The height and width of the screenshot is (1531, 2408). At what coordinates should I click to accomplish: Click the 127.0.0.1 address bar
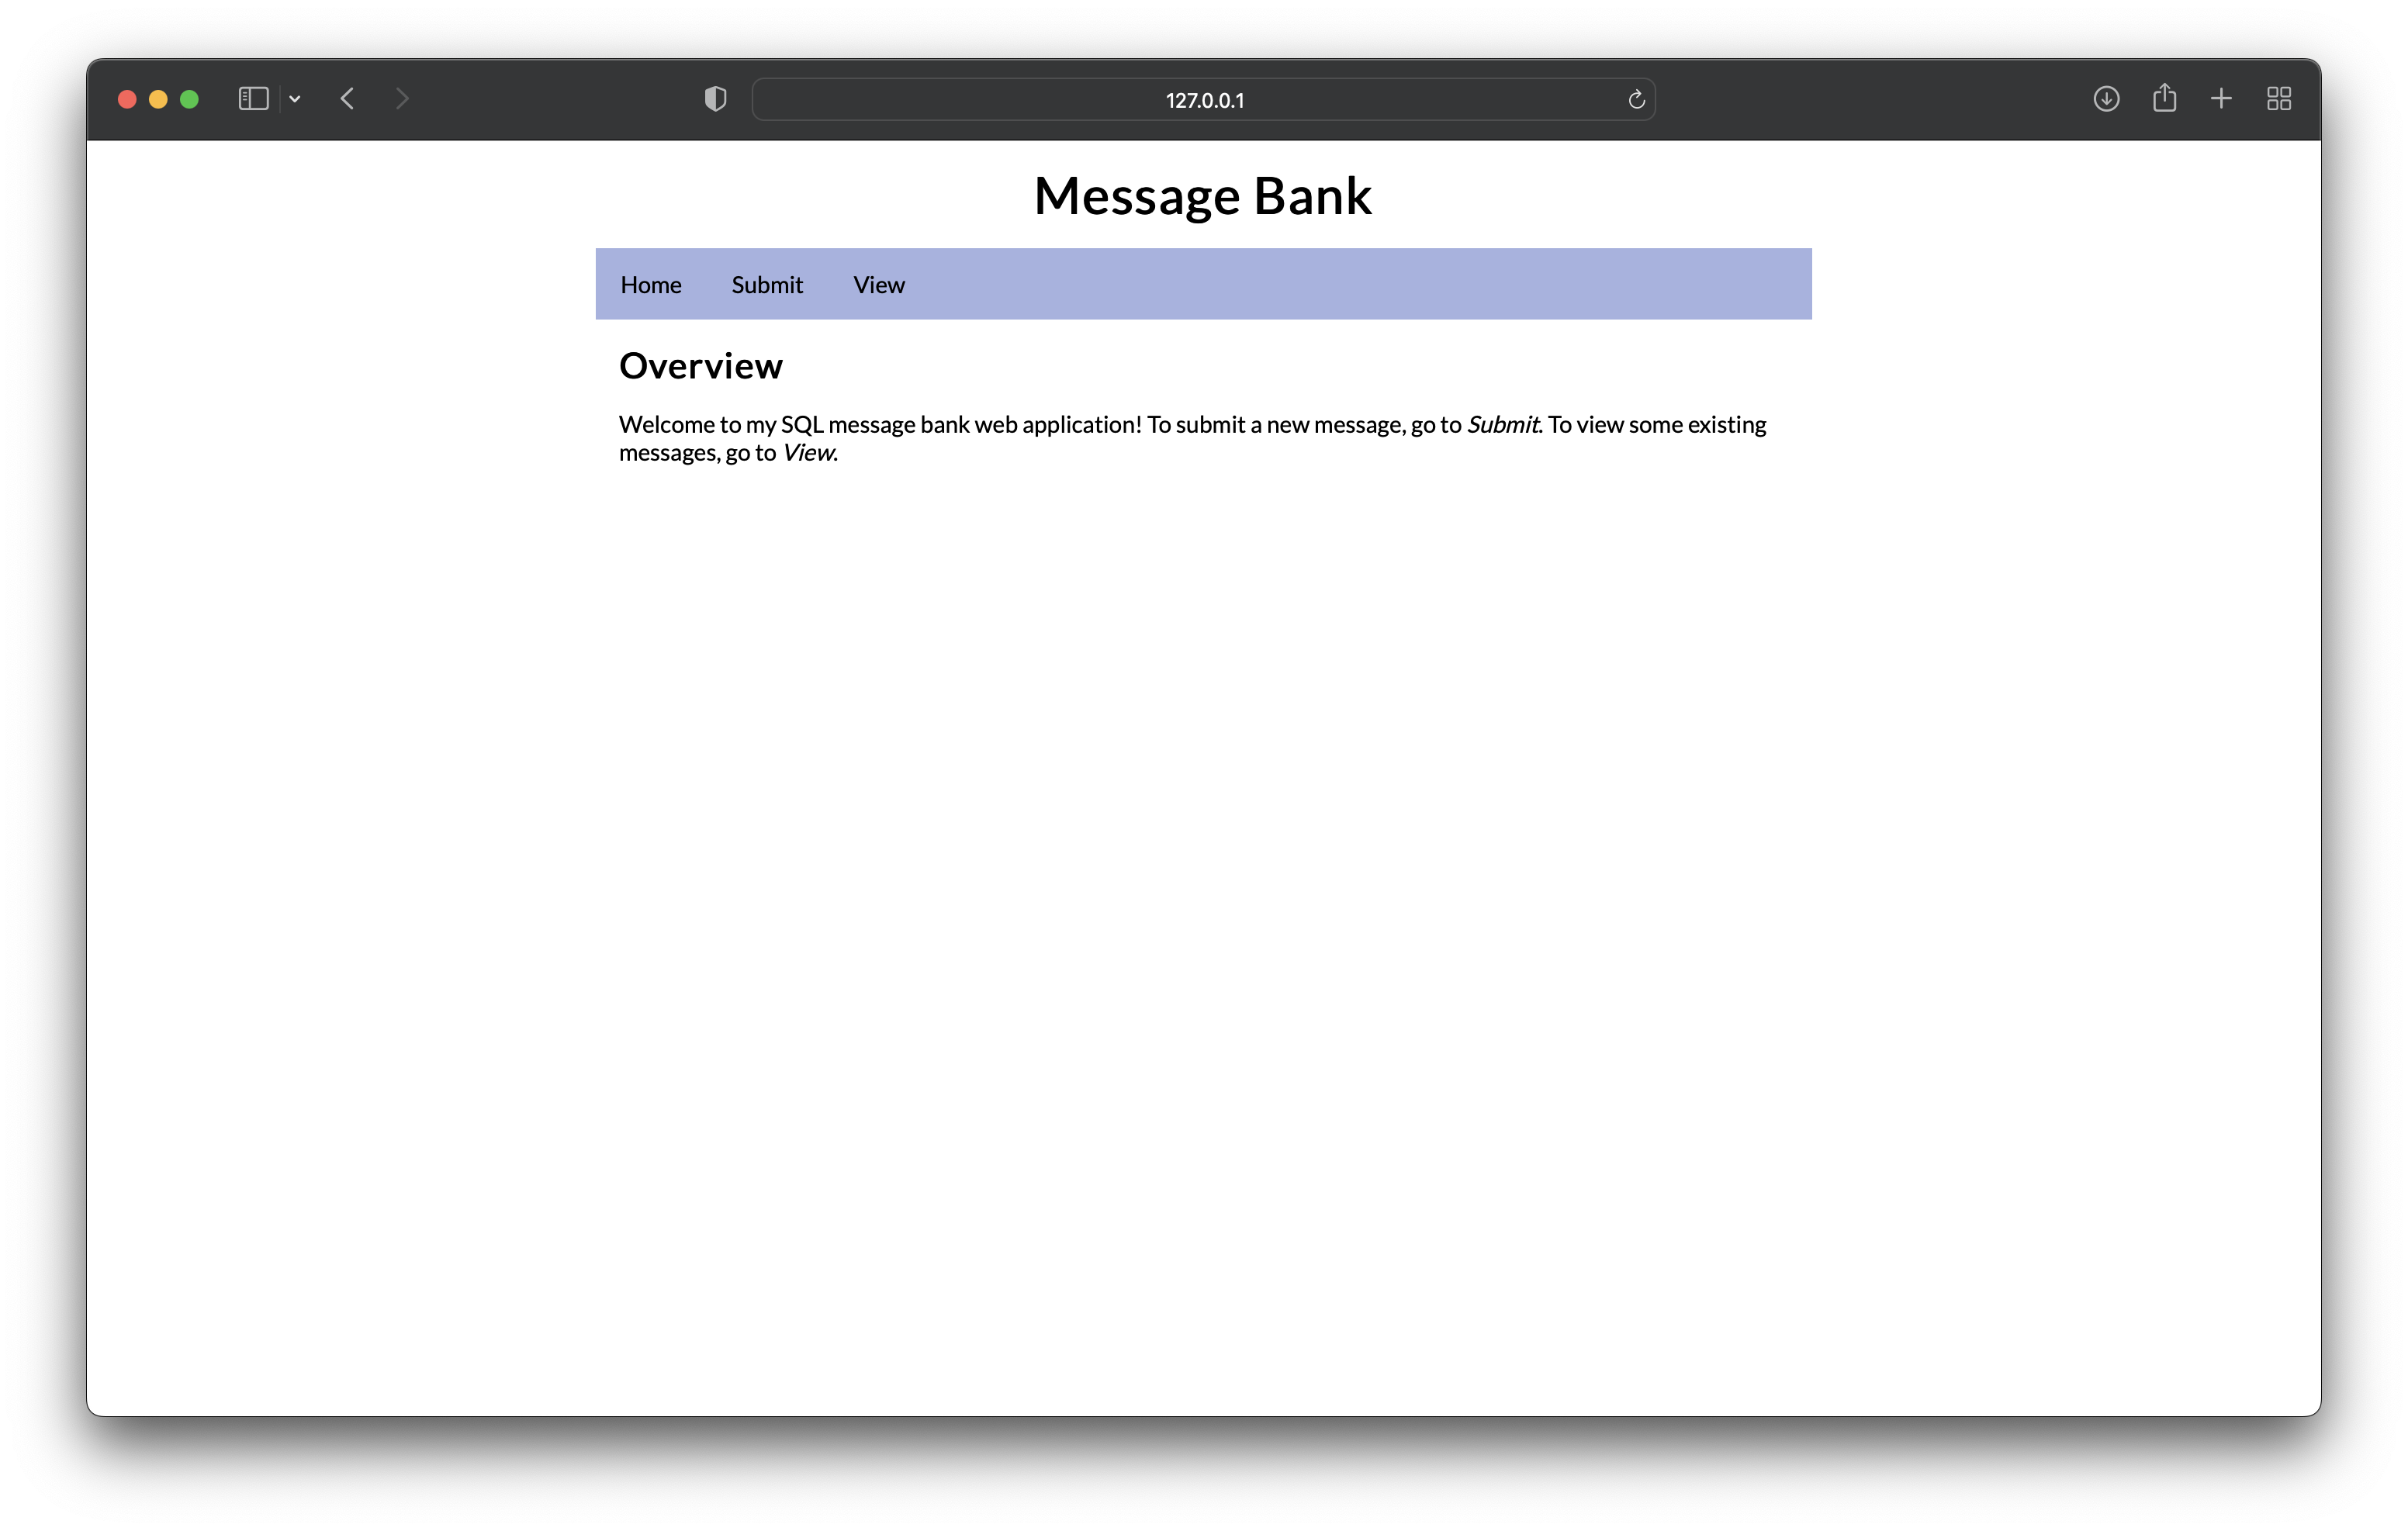coord(1203,100)
